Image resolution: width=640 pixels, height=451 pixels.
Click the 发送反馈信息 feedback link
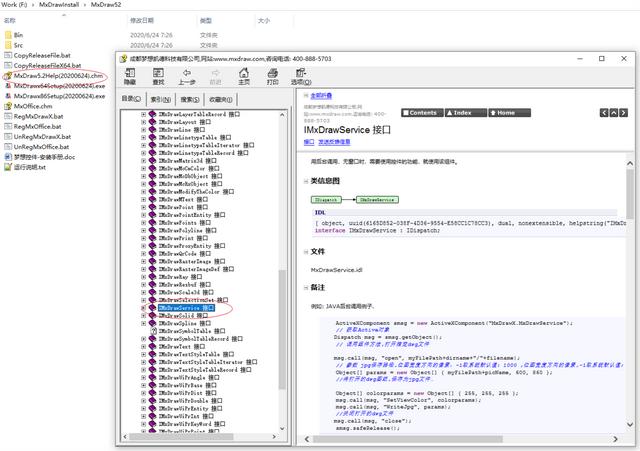point(334,142)
